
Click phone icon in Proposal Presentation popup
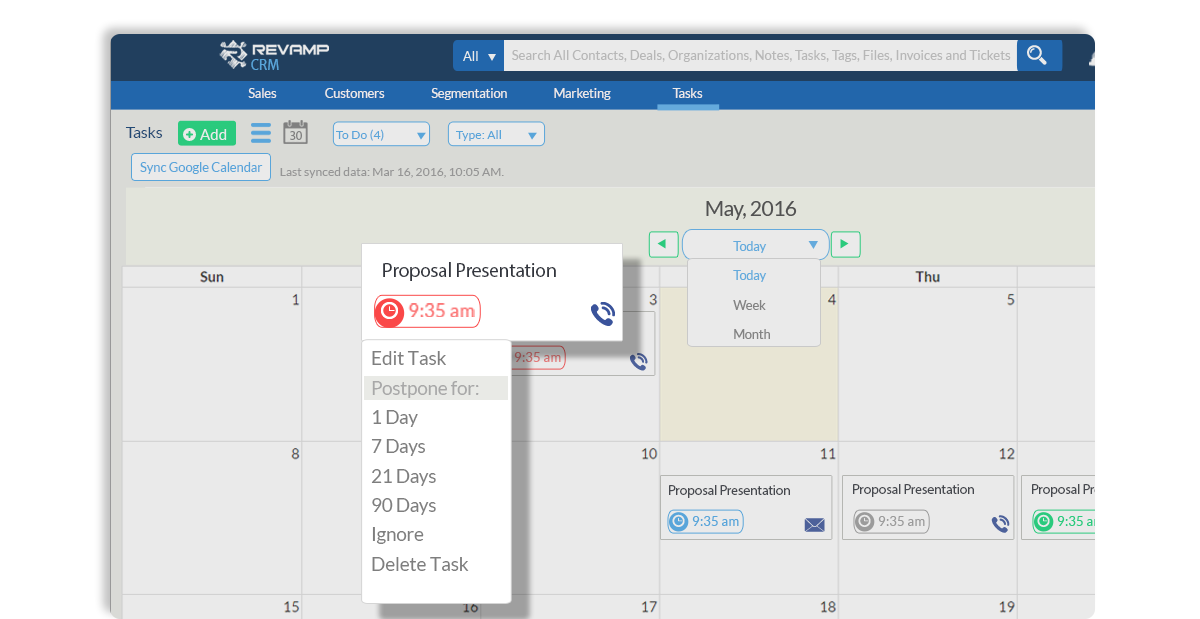click(x=602, y=314)
